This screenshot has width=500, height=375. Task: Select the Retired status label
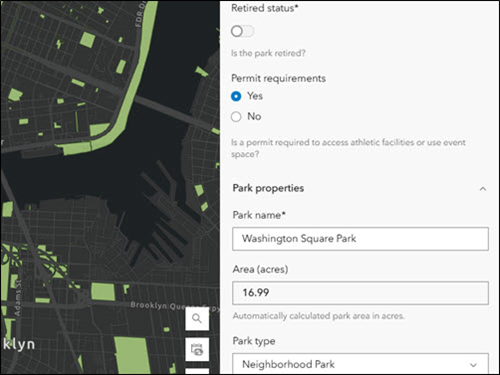click(264, 8)
